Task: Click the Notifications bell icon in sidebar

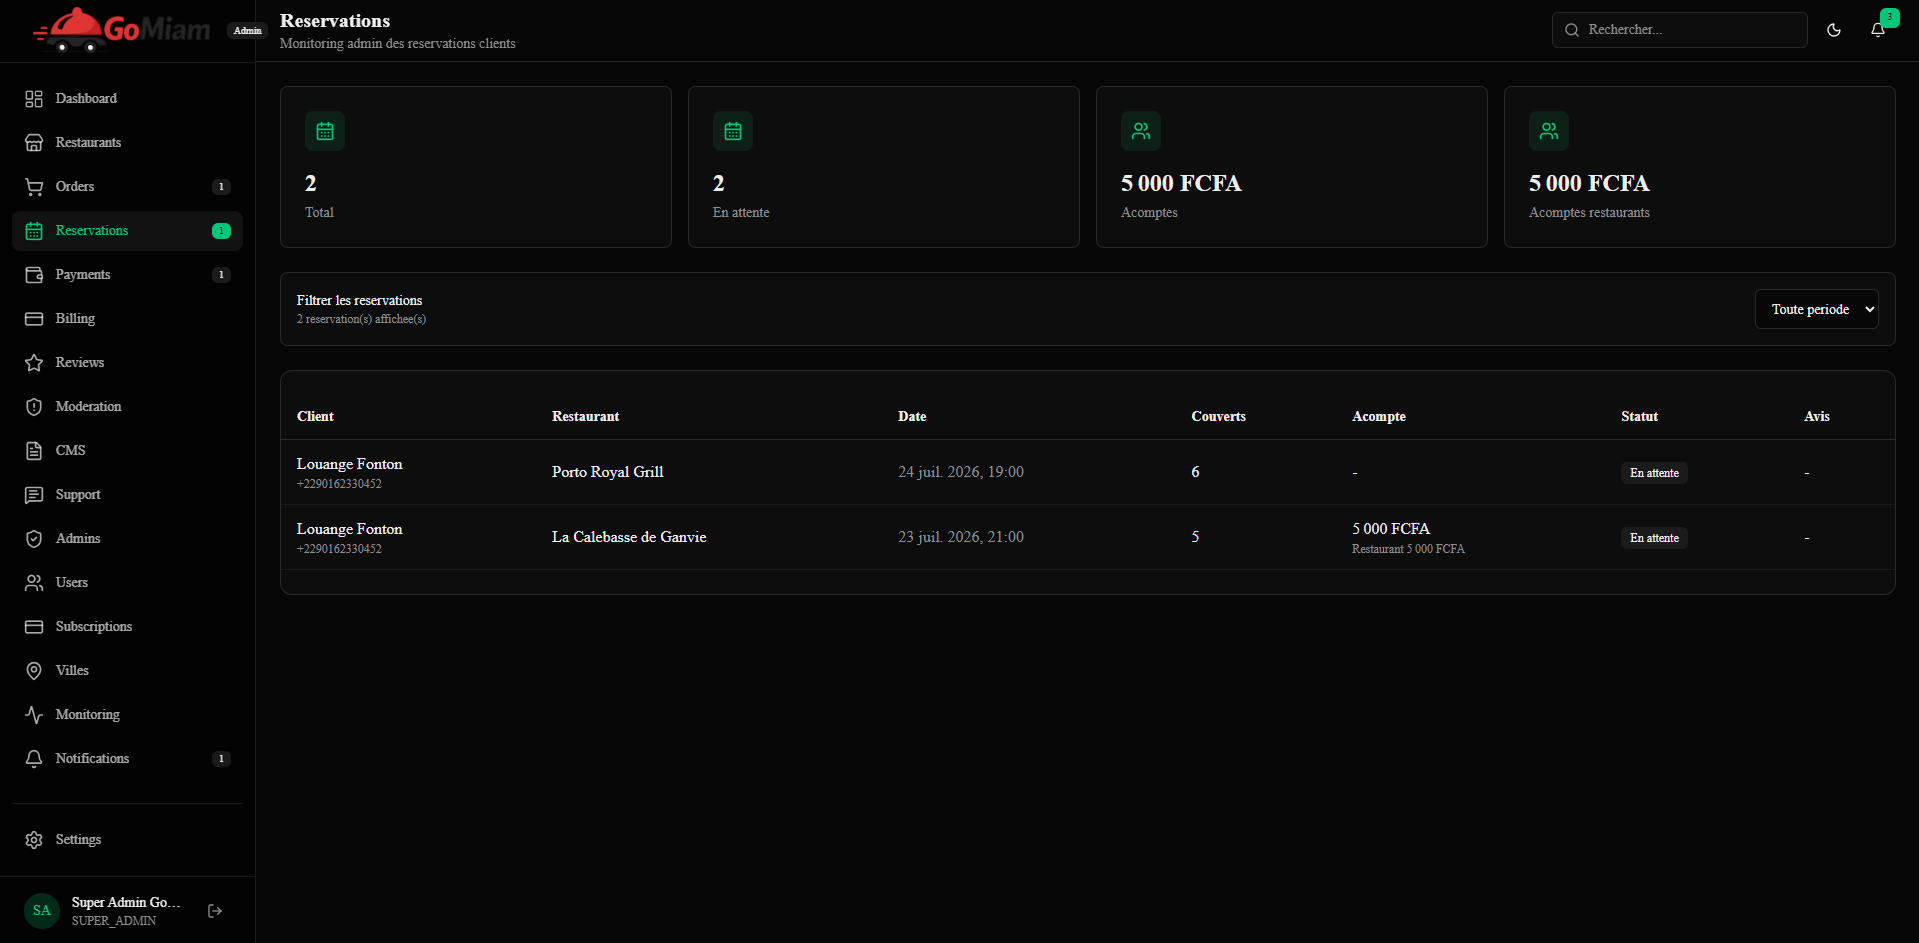Action: tap(34, 759)
